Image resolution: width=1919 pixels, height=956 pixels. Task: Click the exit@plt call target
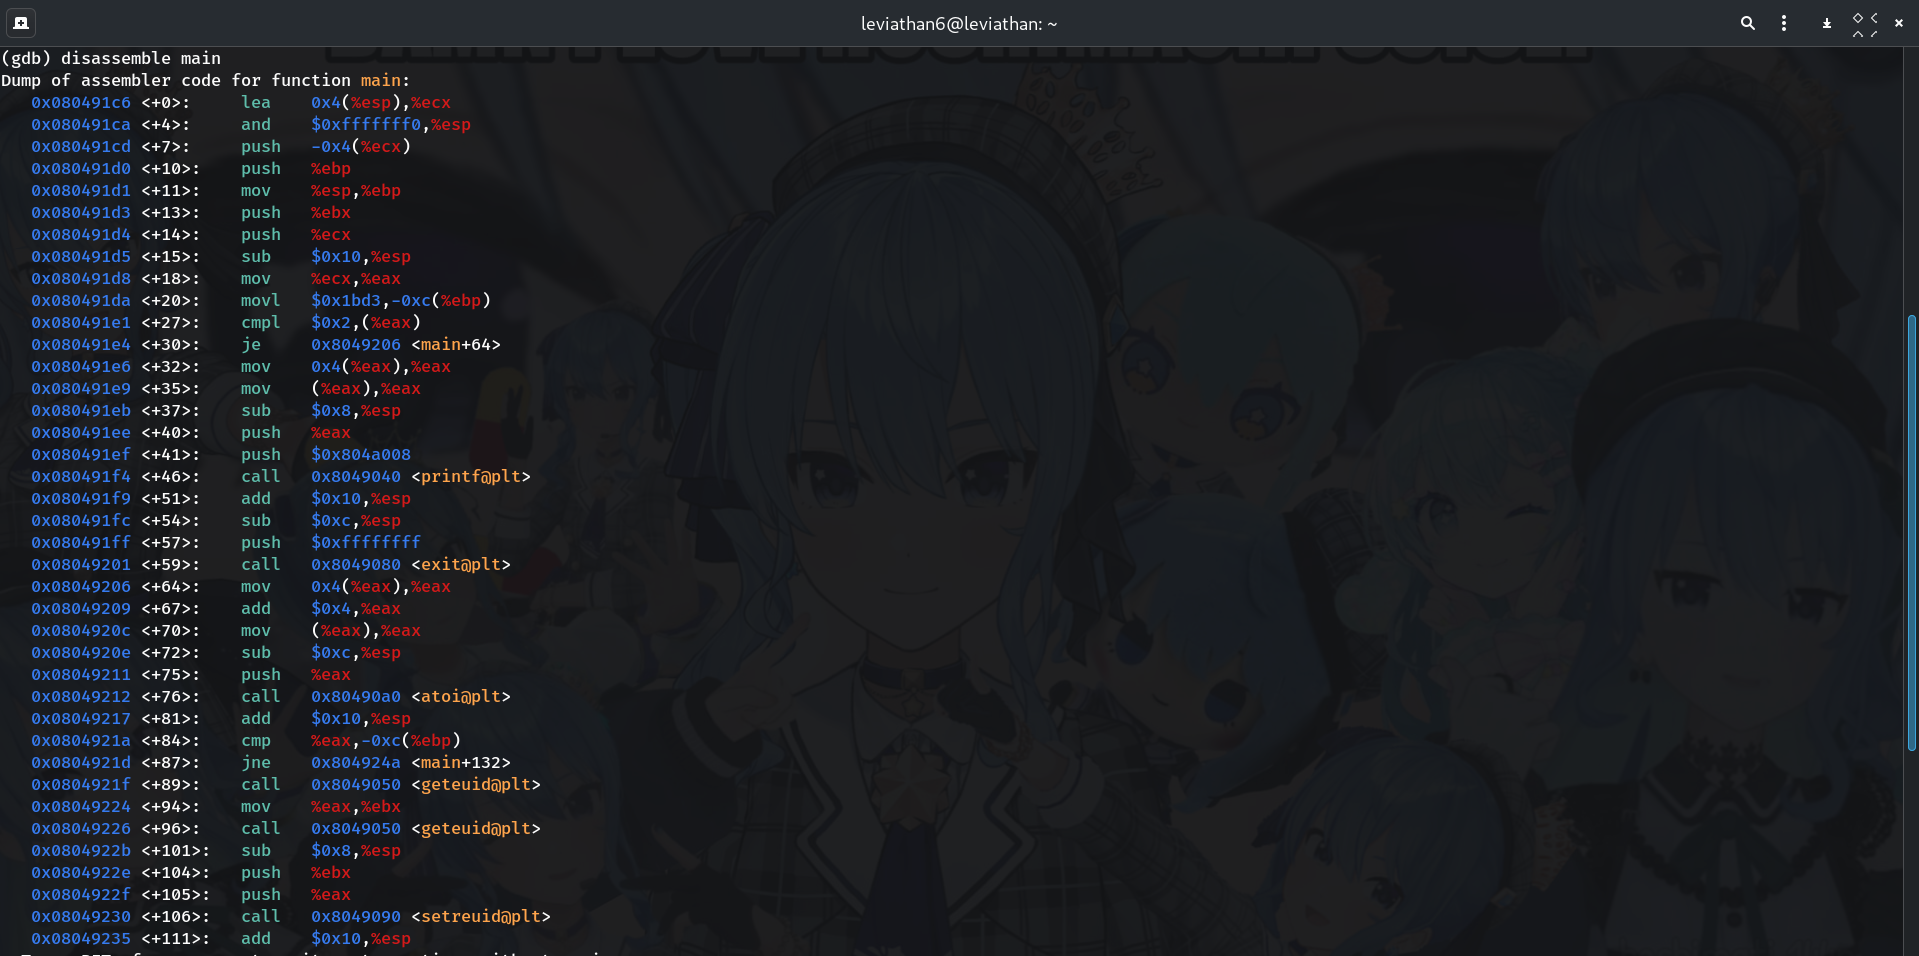460,564
